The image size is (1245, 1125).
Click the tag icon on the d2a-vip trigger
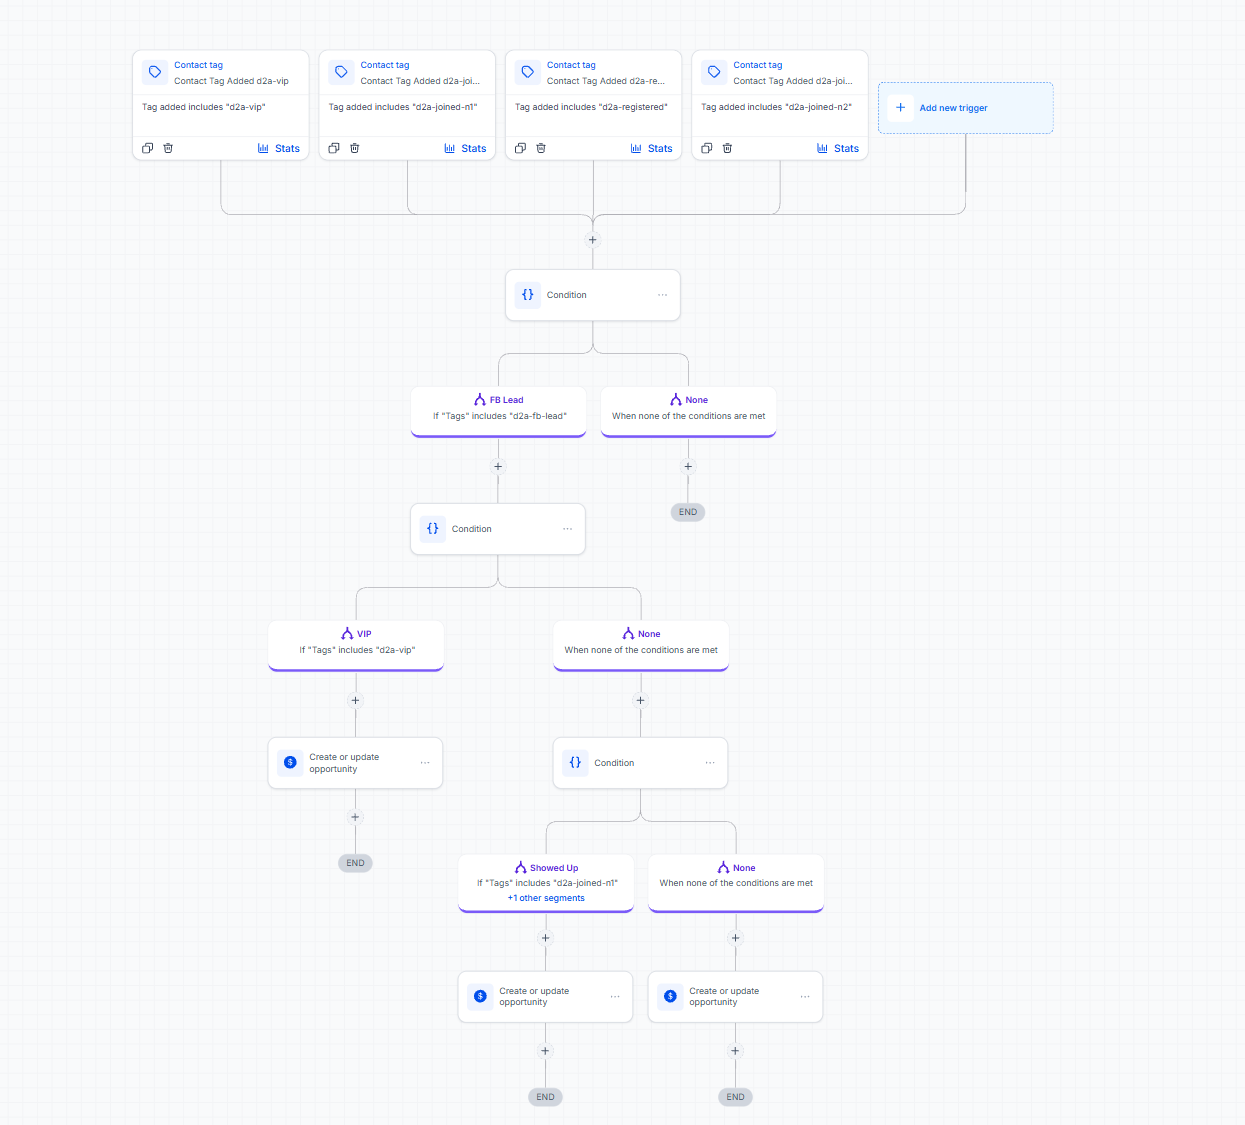(x=155, y=72)
